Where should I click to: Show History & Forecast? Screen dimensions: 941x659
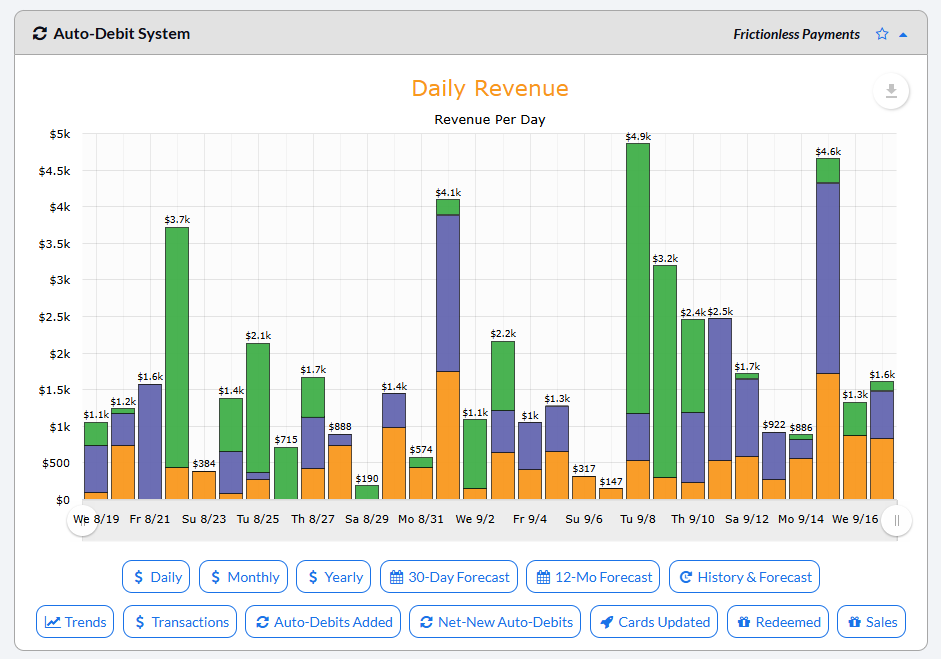click(744, 577)
